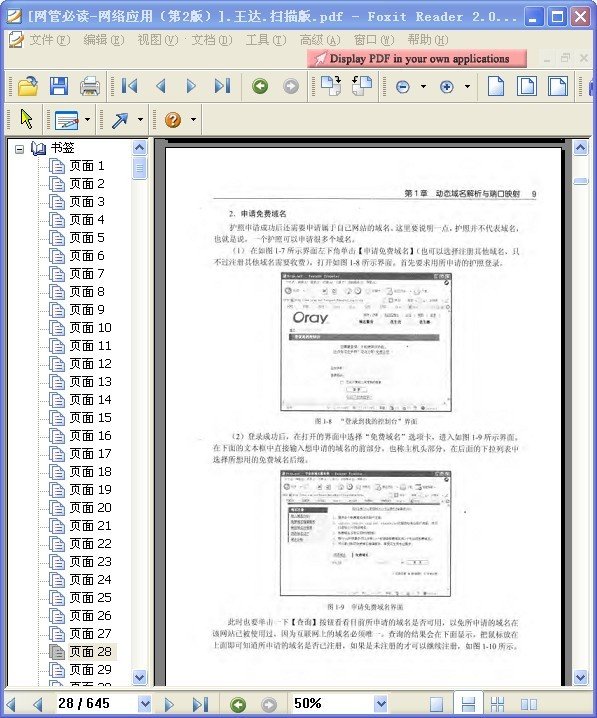Open the 帮助(H) menu
Viewport: 597px width, 718px height.
pos(428,40)
